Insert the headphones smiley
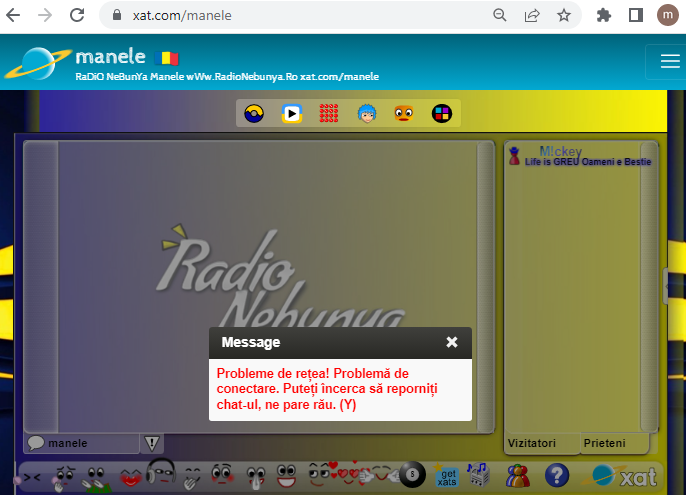686x495 pixels. click(x=161, y=472)
